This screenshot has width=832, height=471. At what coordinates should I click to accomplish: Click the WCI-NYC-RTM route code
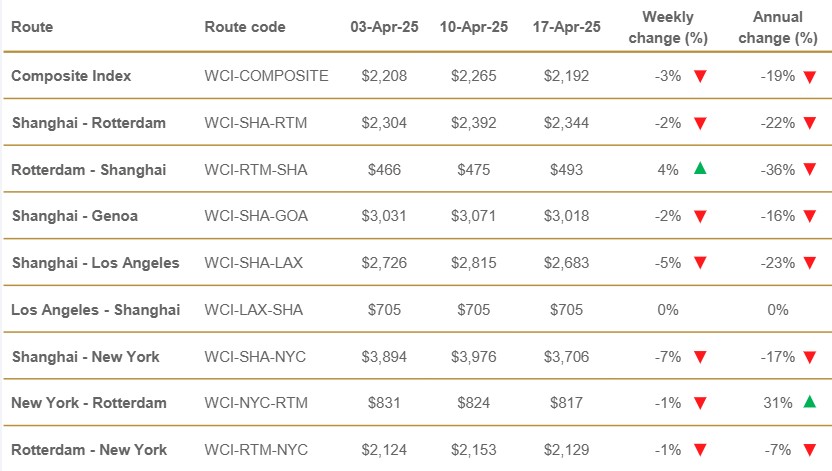[x=255, y=403]
